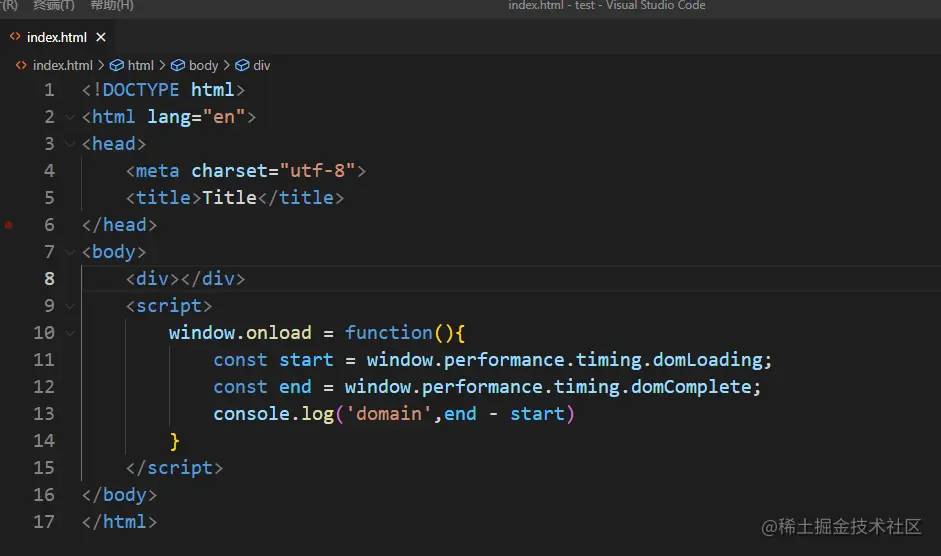Screen dimensions: 941x556
Task: Click line number 1 in the gutter
Action: tap(49, 90)
